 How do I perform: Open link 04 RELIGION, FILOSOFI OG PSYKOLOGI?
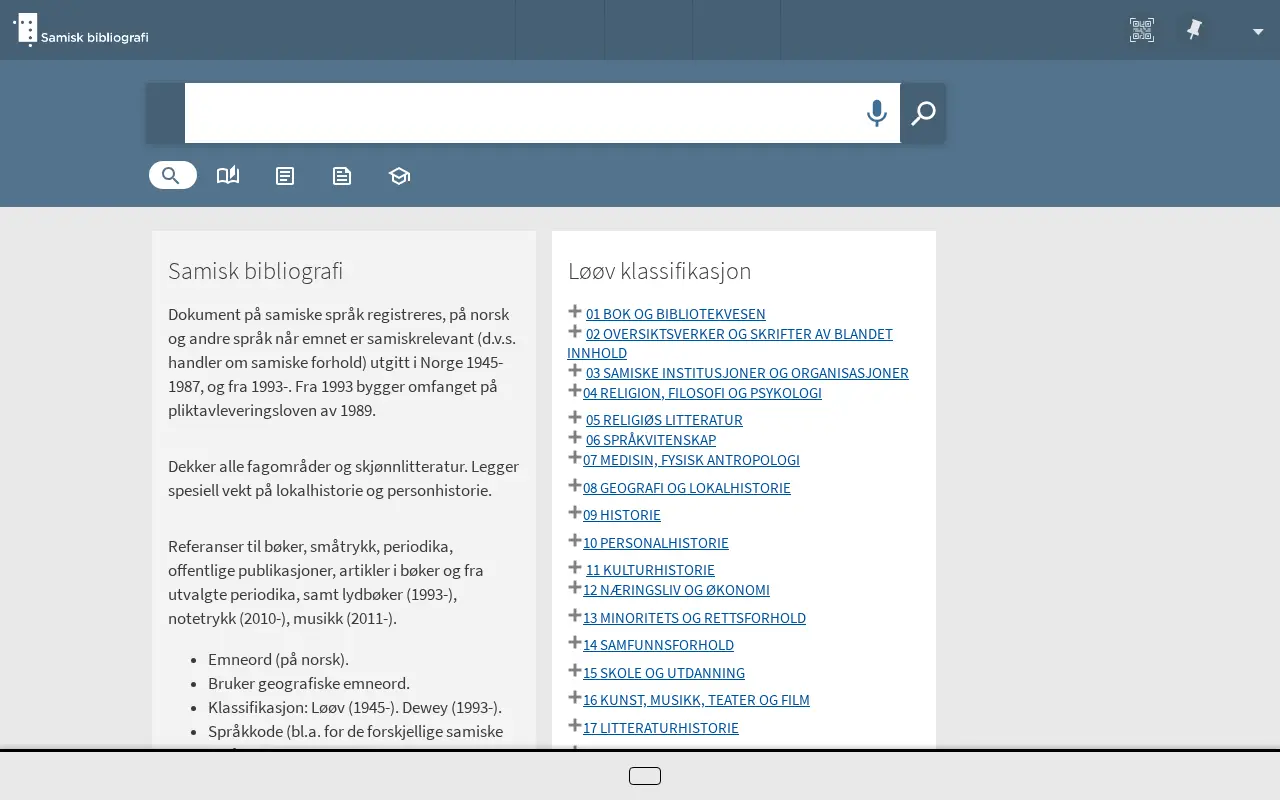pyautogui.click(x=702, y=393)
